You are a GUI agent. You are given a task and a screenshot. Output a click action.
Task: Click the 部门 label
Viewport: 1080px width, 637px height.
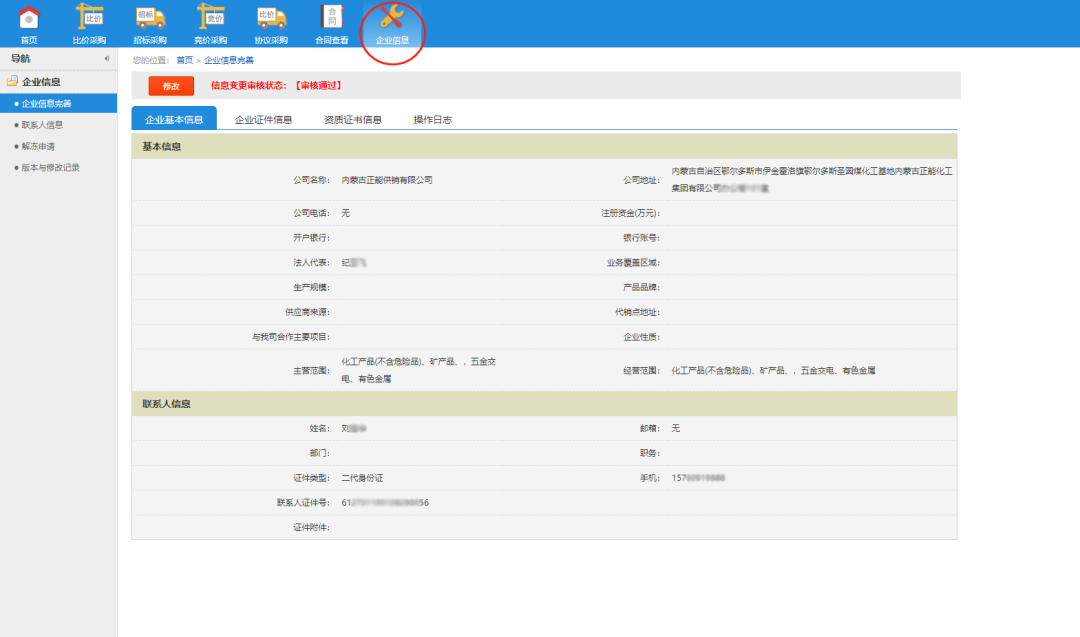pos(320,453)
